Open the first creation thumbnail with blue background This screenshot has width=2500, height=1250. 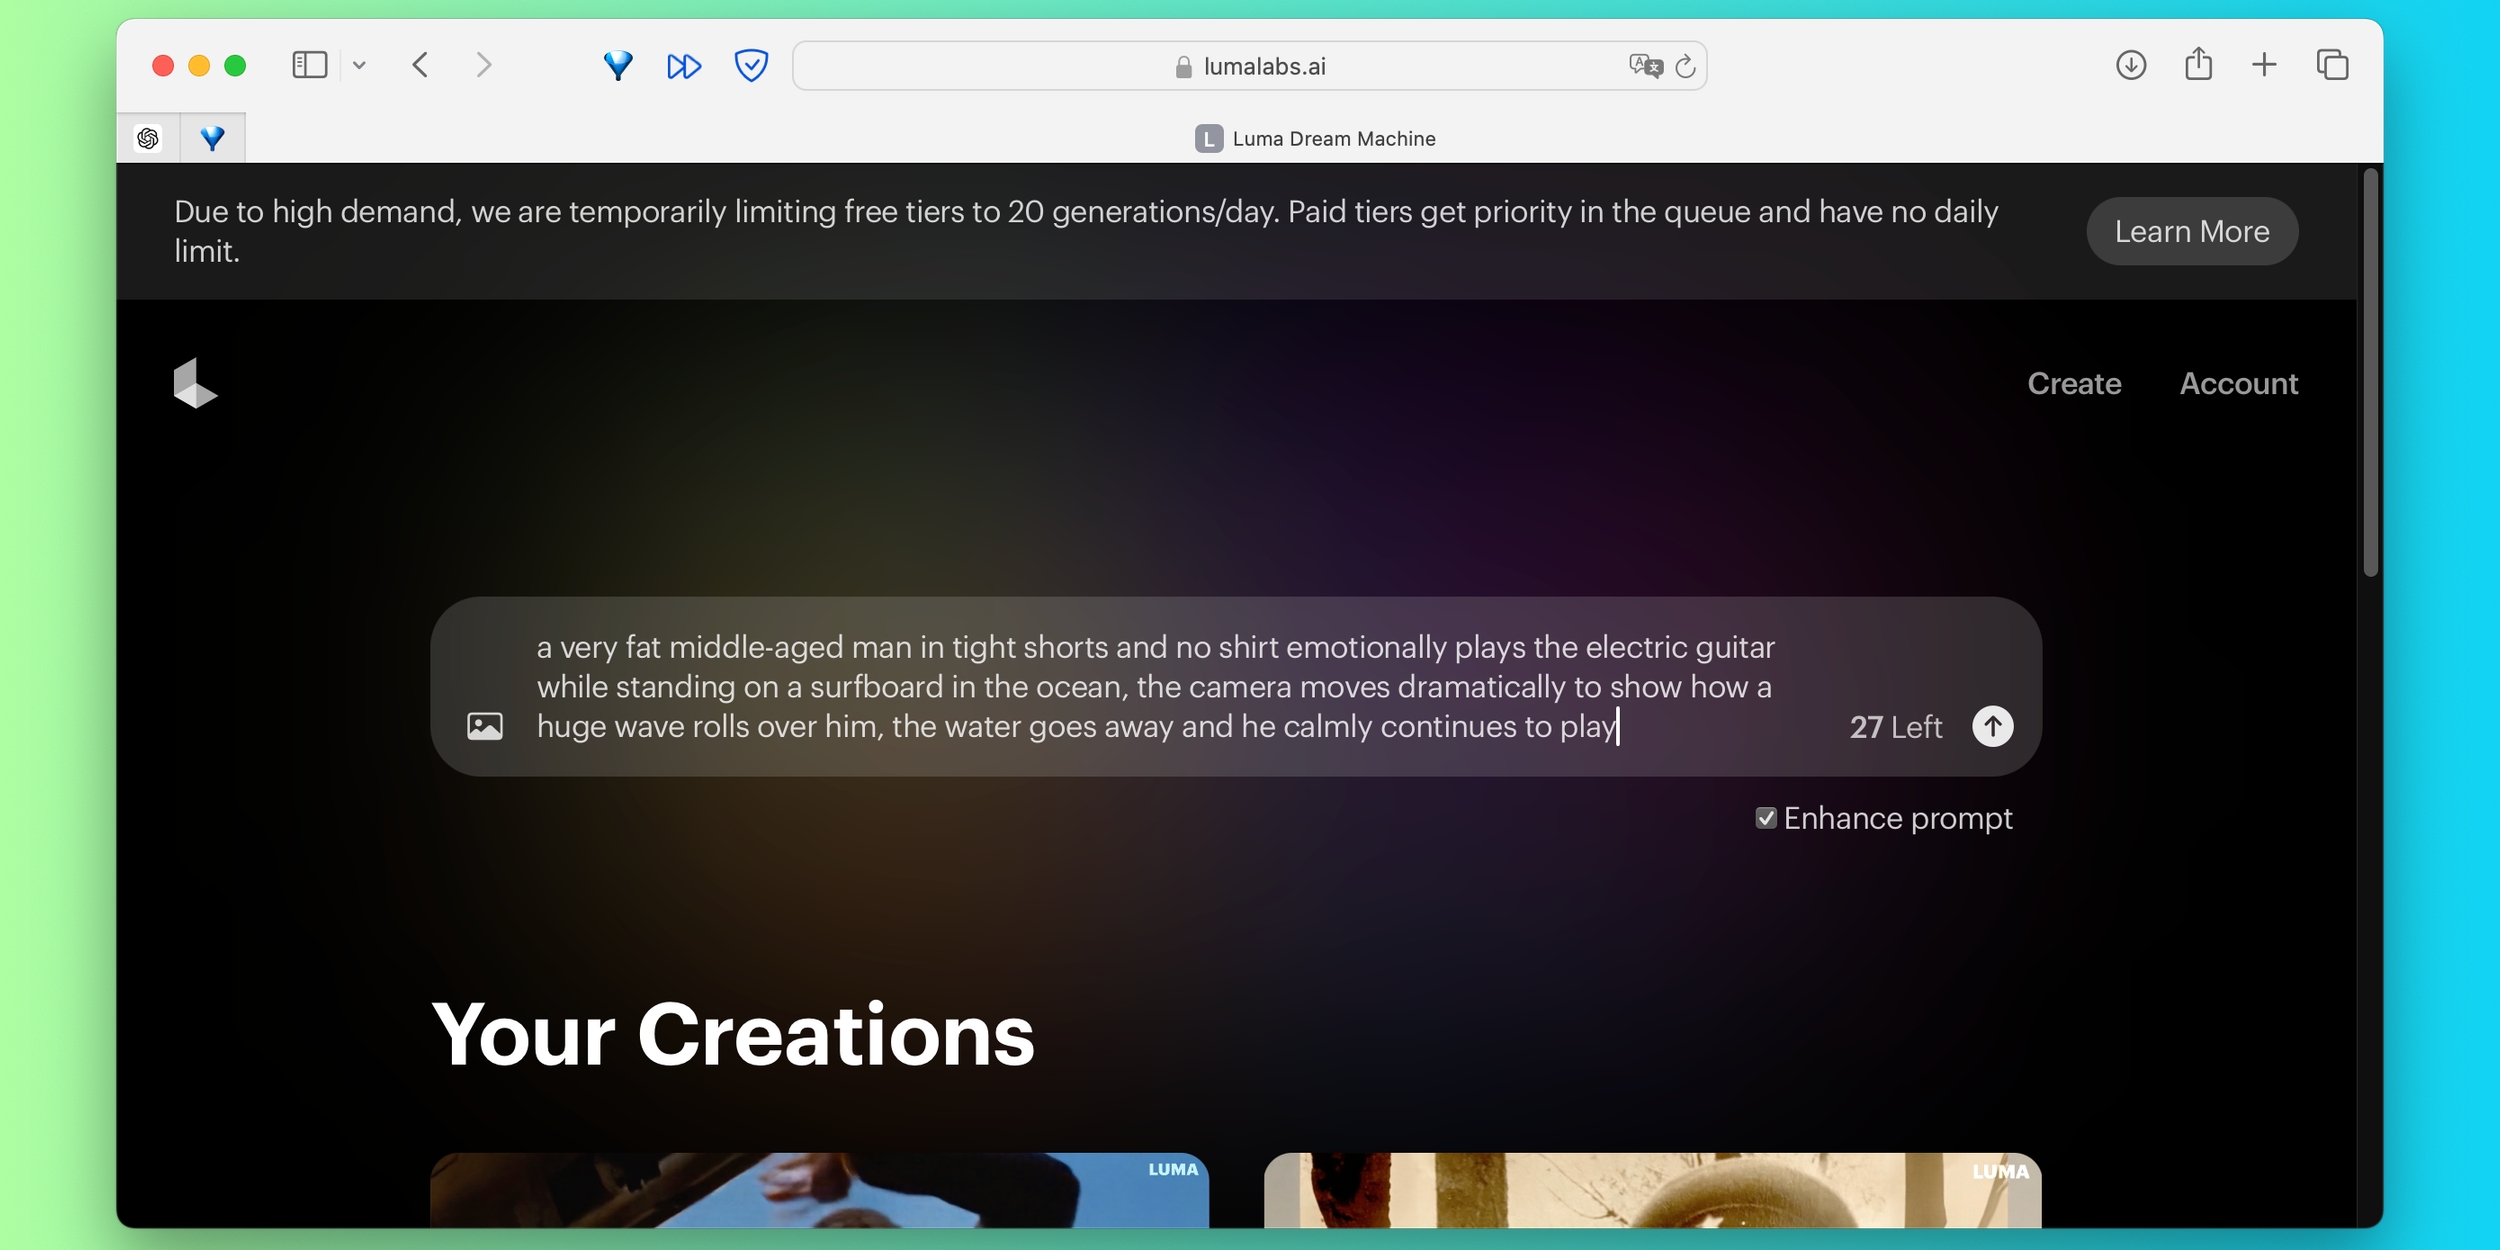(819, 1190)
